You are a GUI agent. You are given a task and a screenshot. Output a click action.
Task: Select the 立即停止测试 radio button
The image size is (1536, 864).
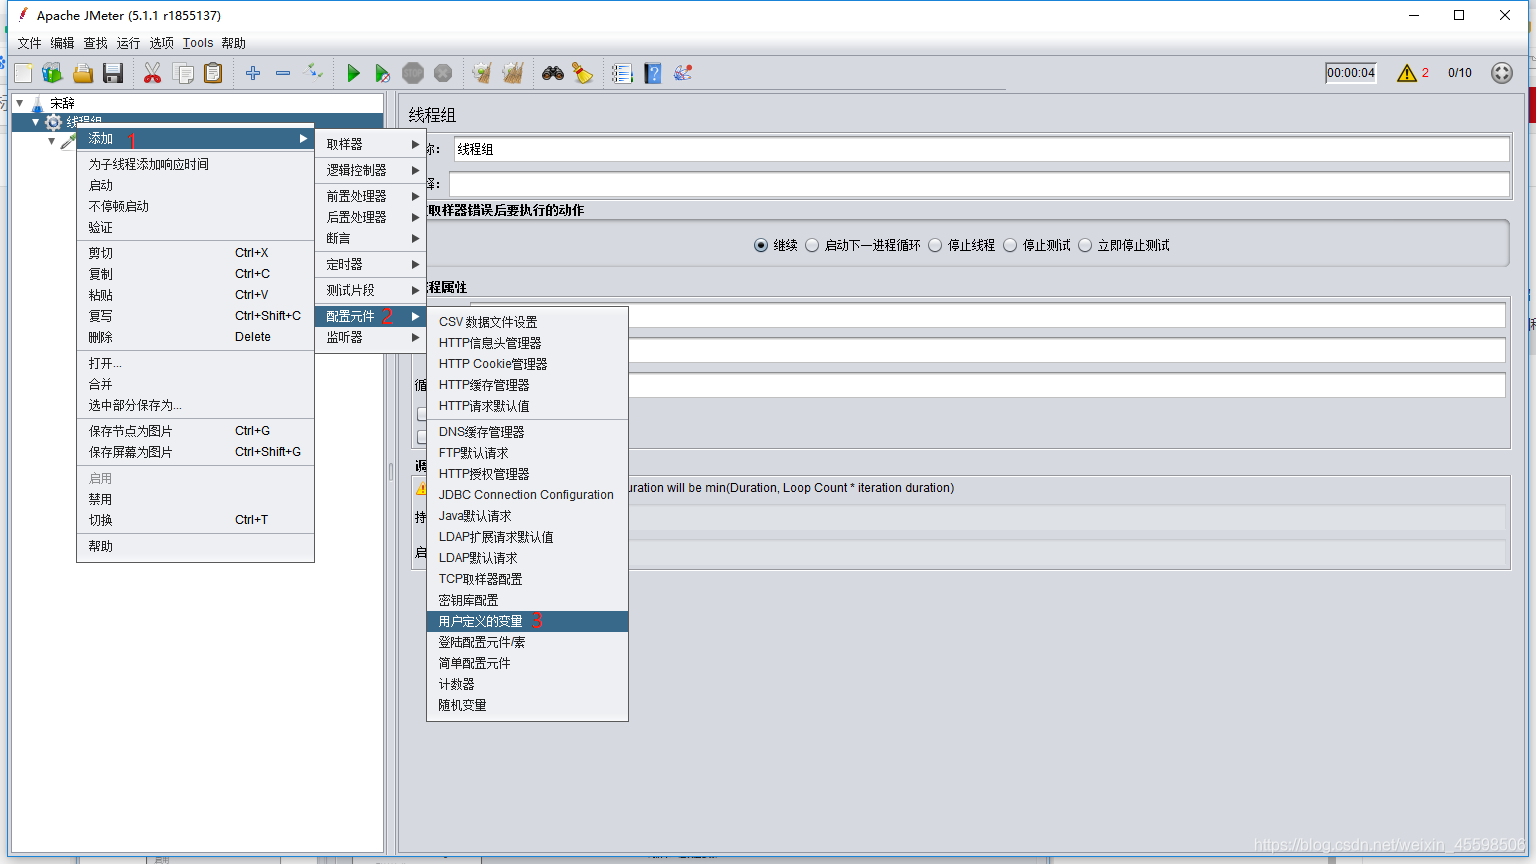point(1085,245)
